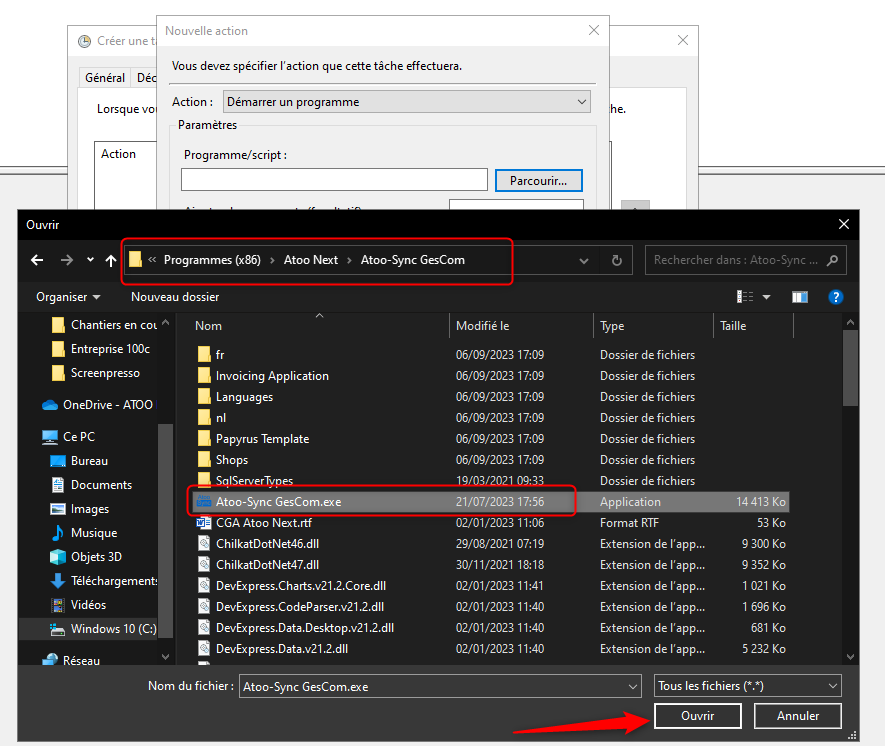The image size is (885, 746).
Task: Open the Organiser menu
Action: (x=68, y=297)
